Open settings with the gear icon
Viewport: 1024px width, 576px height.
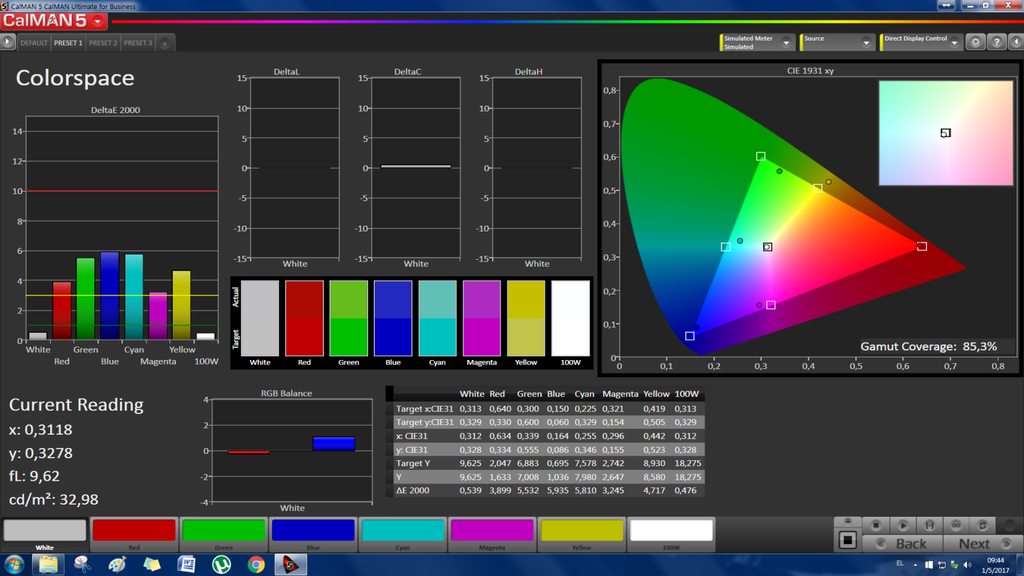click(x=975, y=42)
